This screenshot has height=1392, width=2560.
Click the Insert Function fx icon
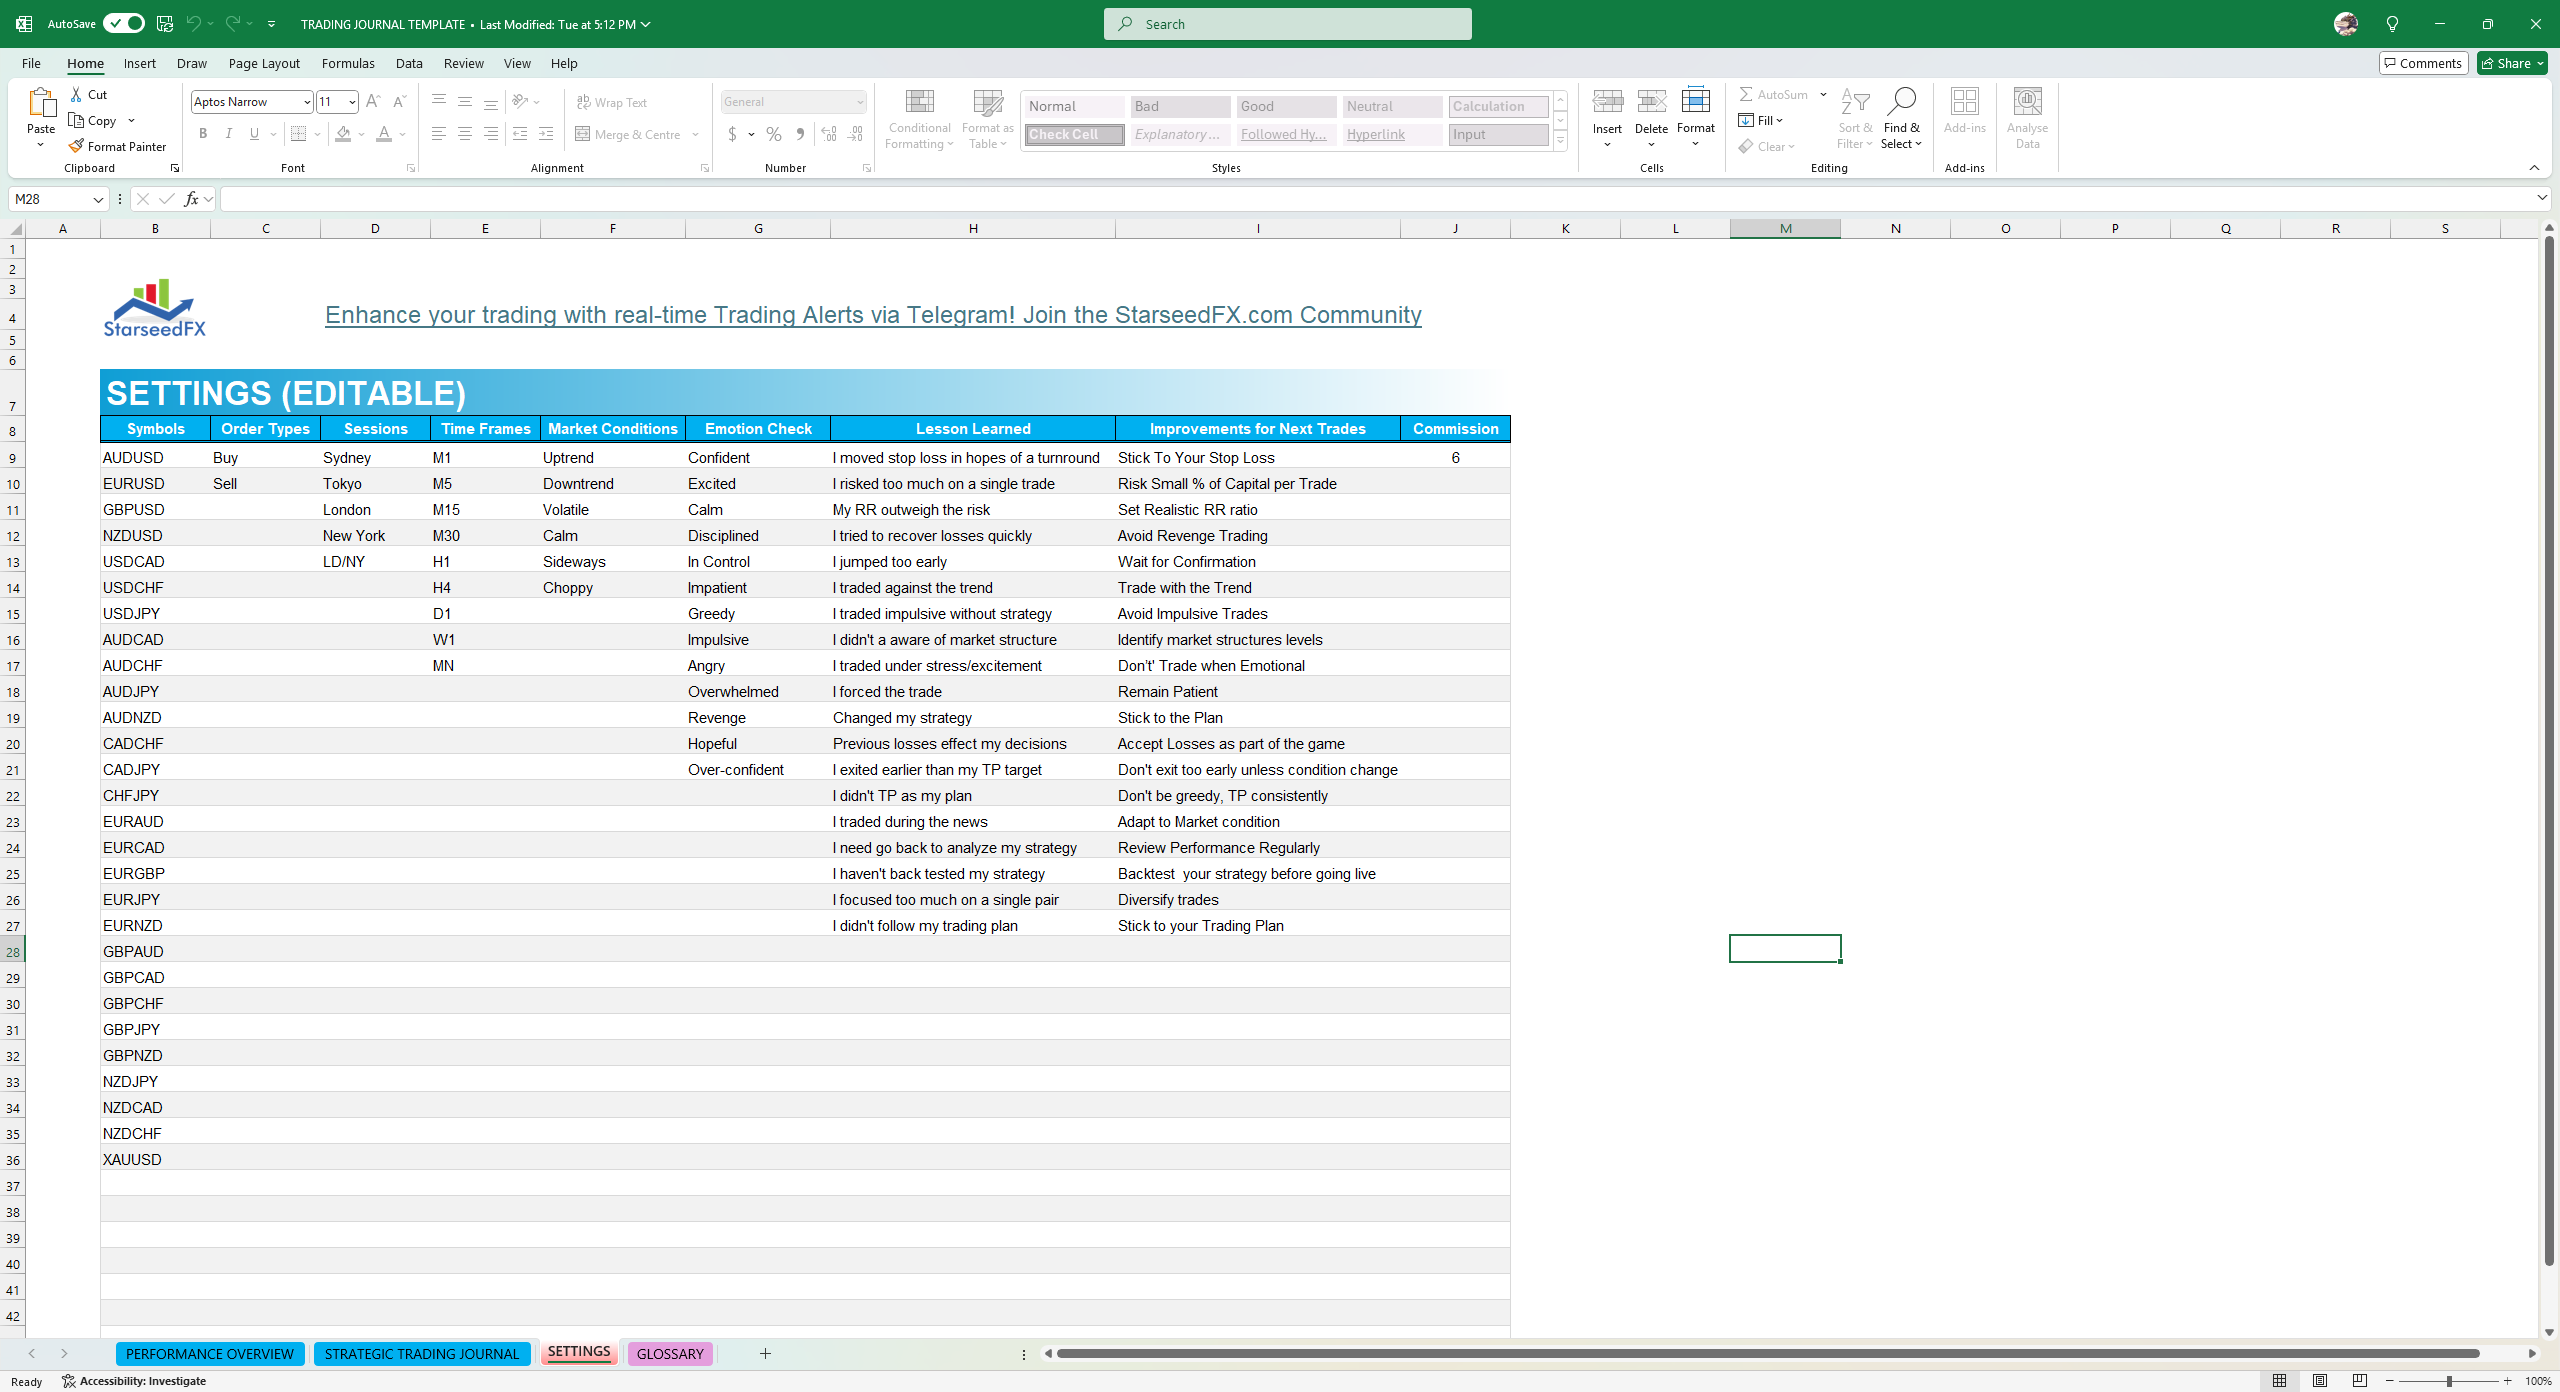click(x=191, y=199)
